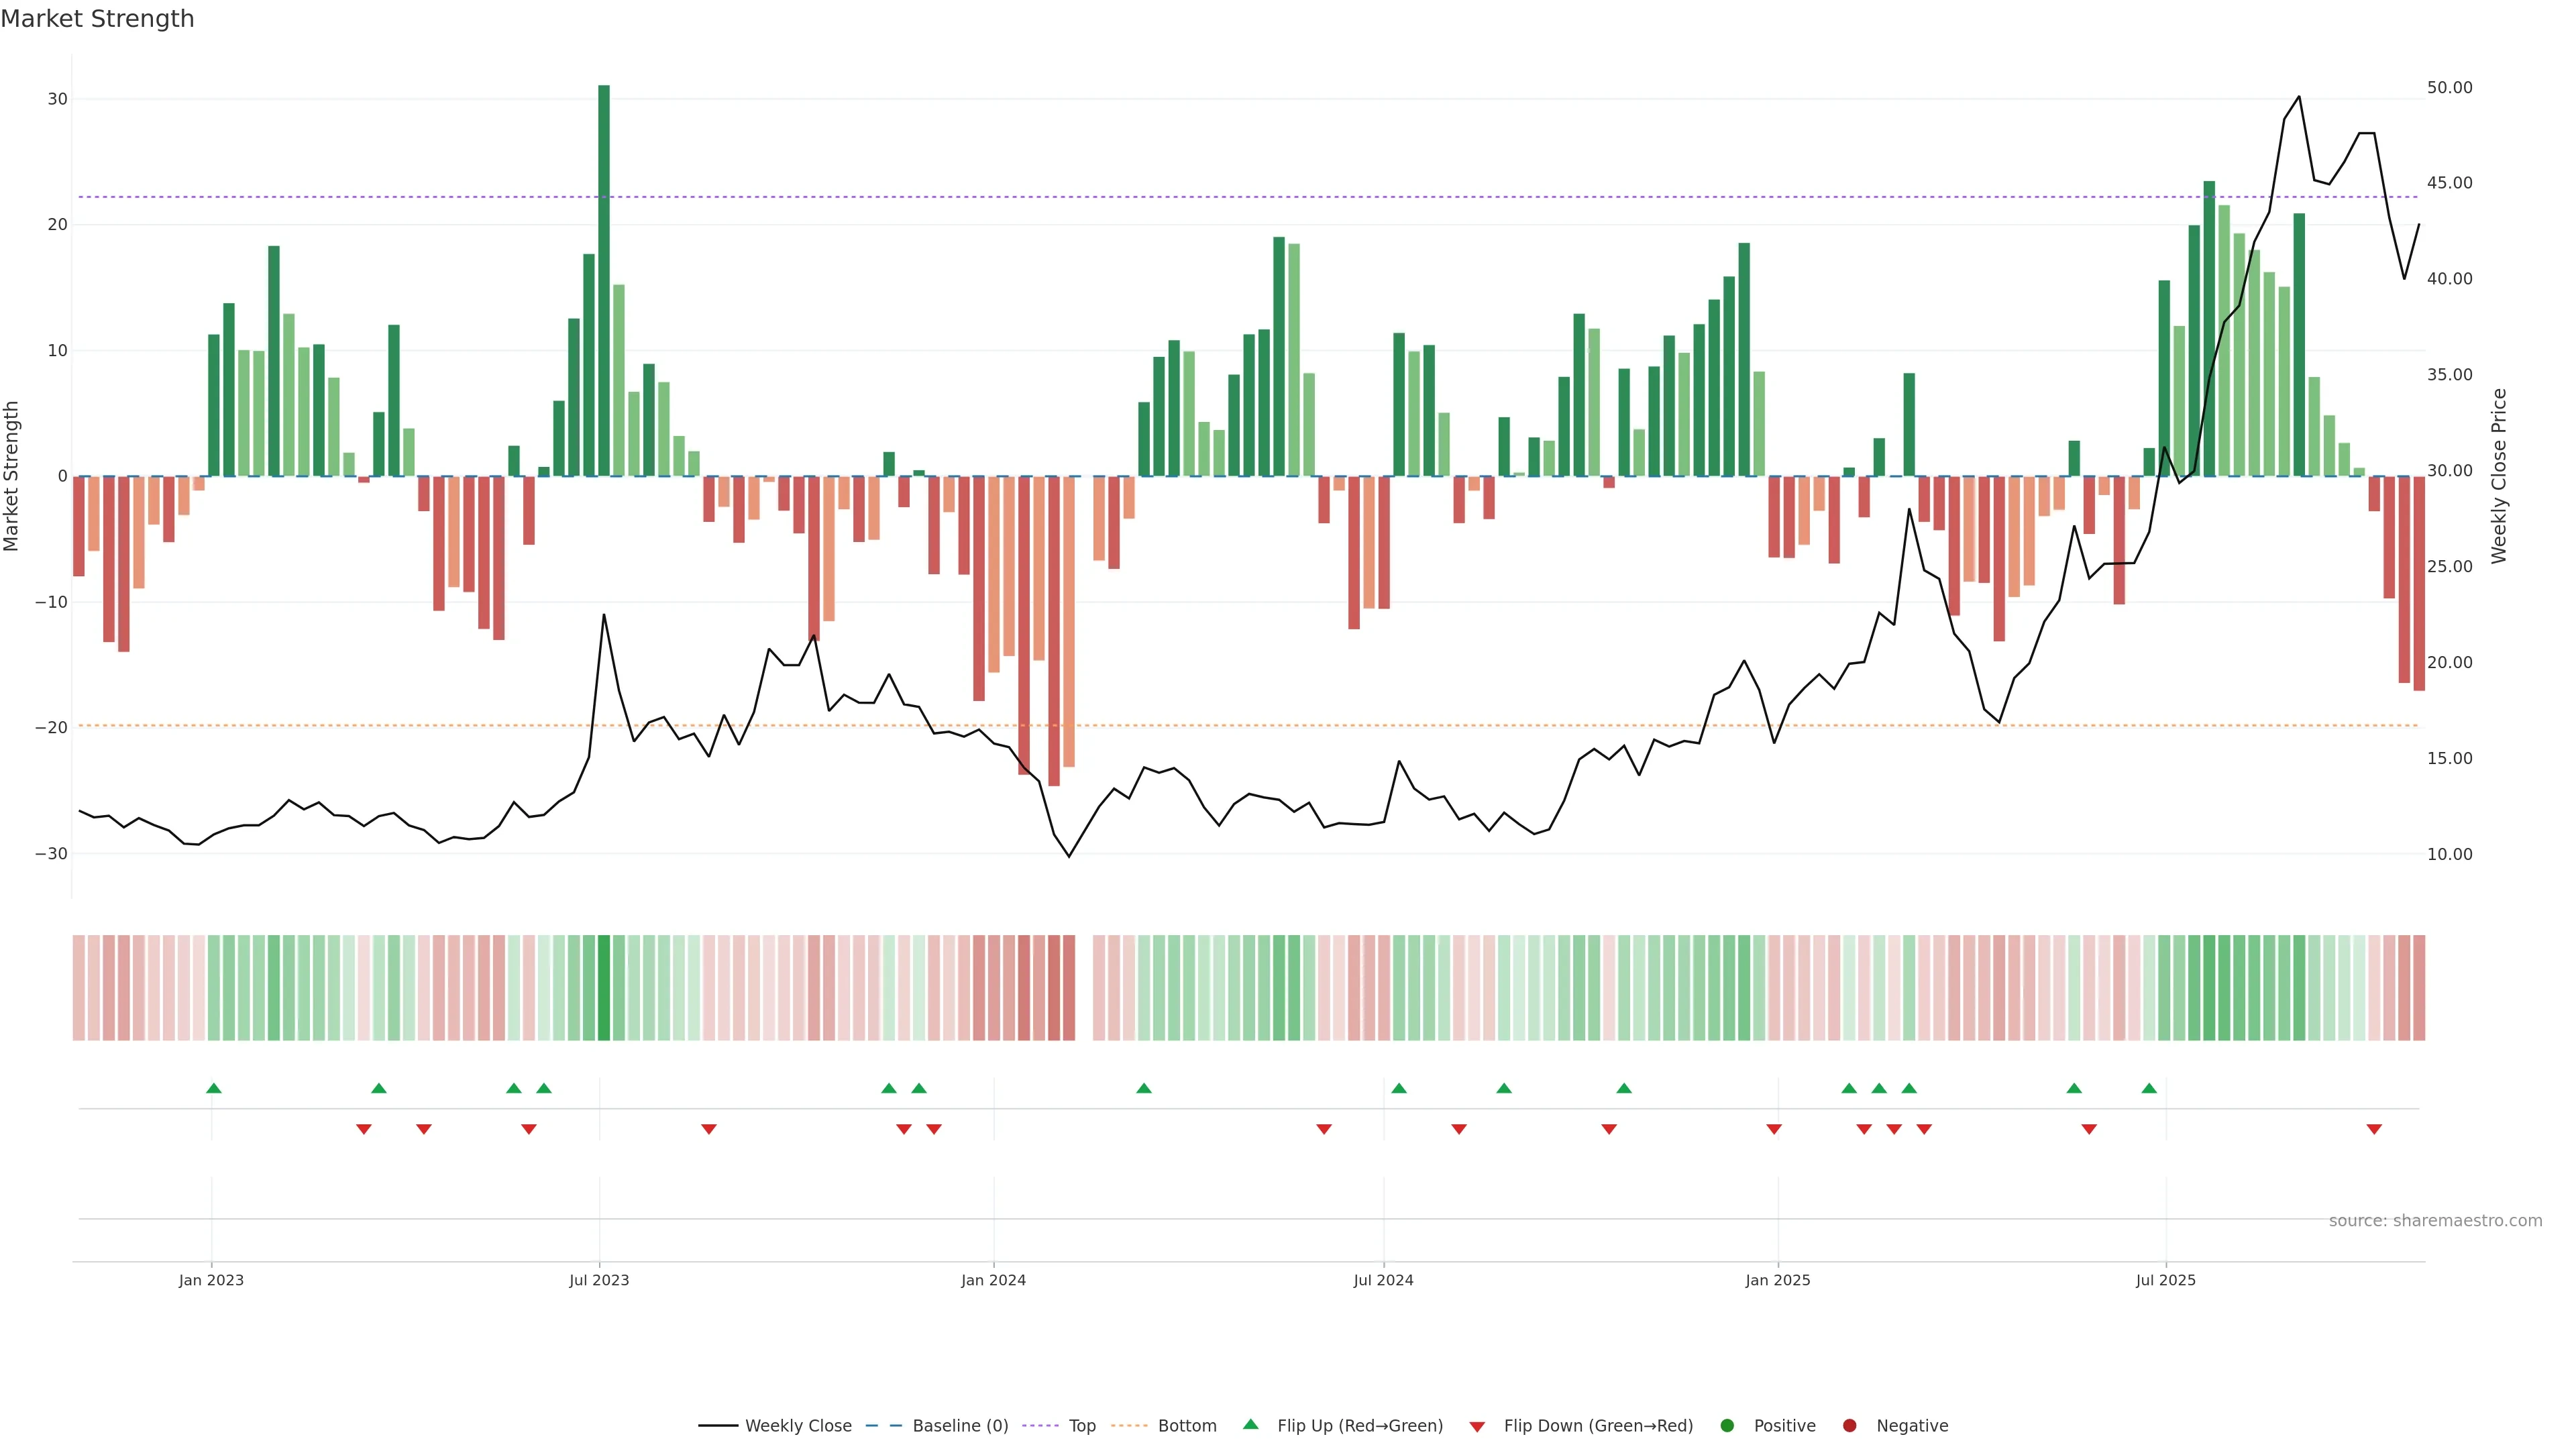This screenshot has width=2576, height=1449.
Task: Click the leftmost red flip-down triangle marker
Action: coord(364,1129)
